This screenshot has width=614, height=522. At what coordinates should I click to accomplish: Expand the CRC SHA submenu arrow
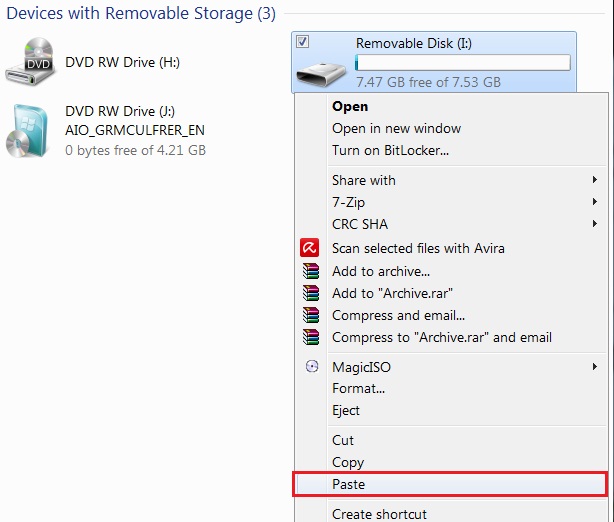(595, 224)
